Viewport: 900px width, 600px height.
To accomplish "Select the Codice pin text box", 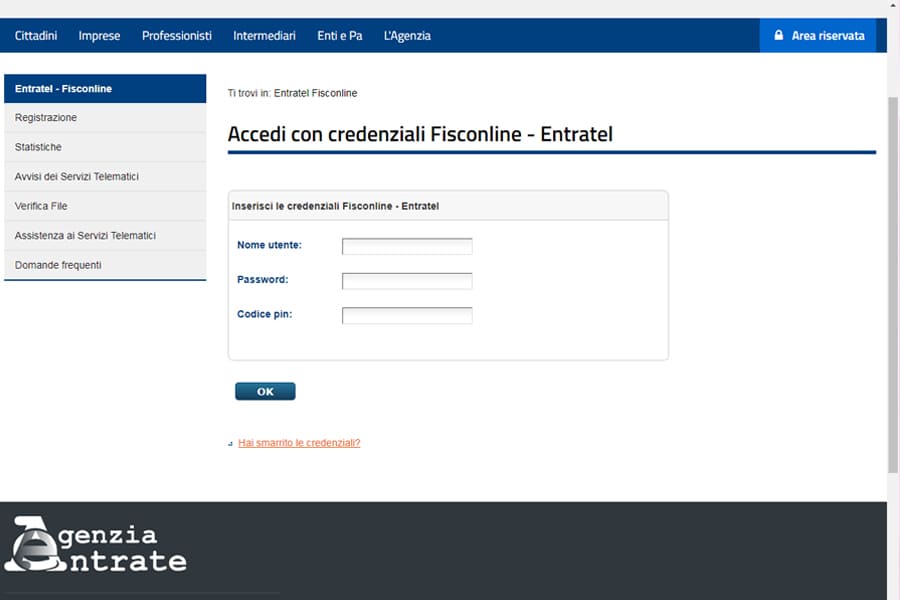I will pos(407,315).
